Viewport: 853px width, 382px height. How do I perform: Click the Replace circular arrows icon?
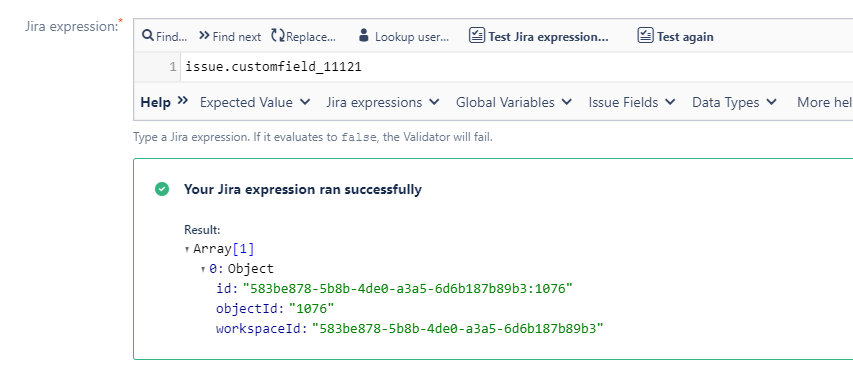point(278,36)
